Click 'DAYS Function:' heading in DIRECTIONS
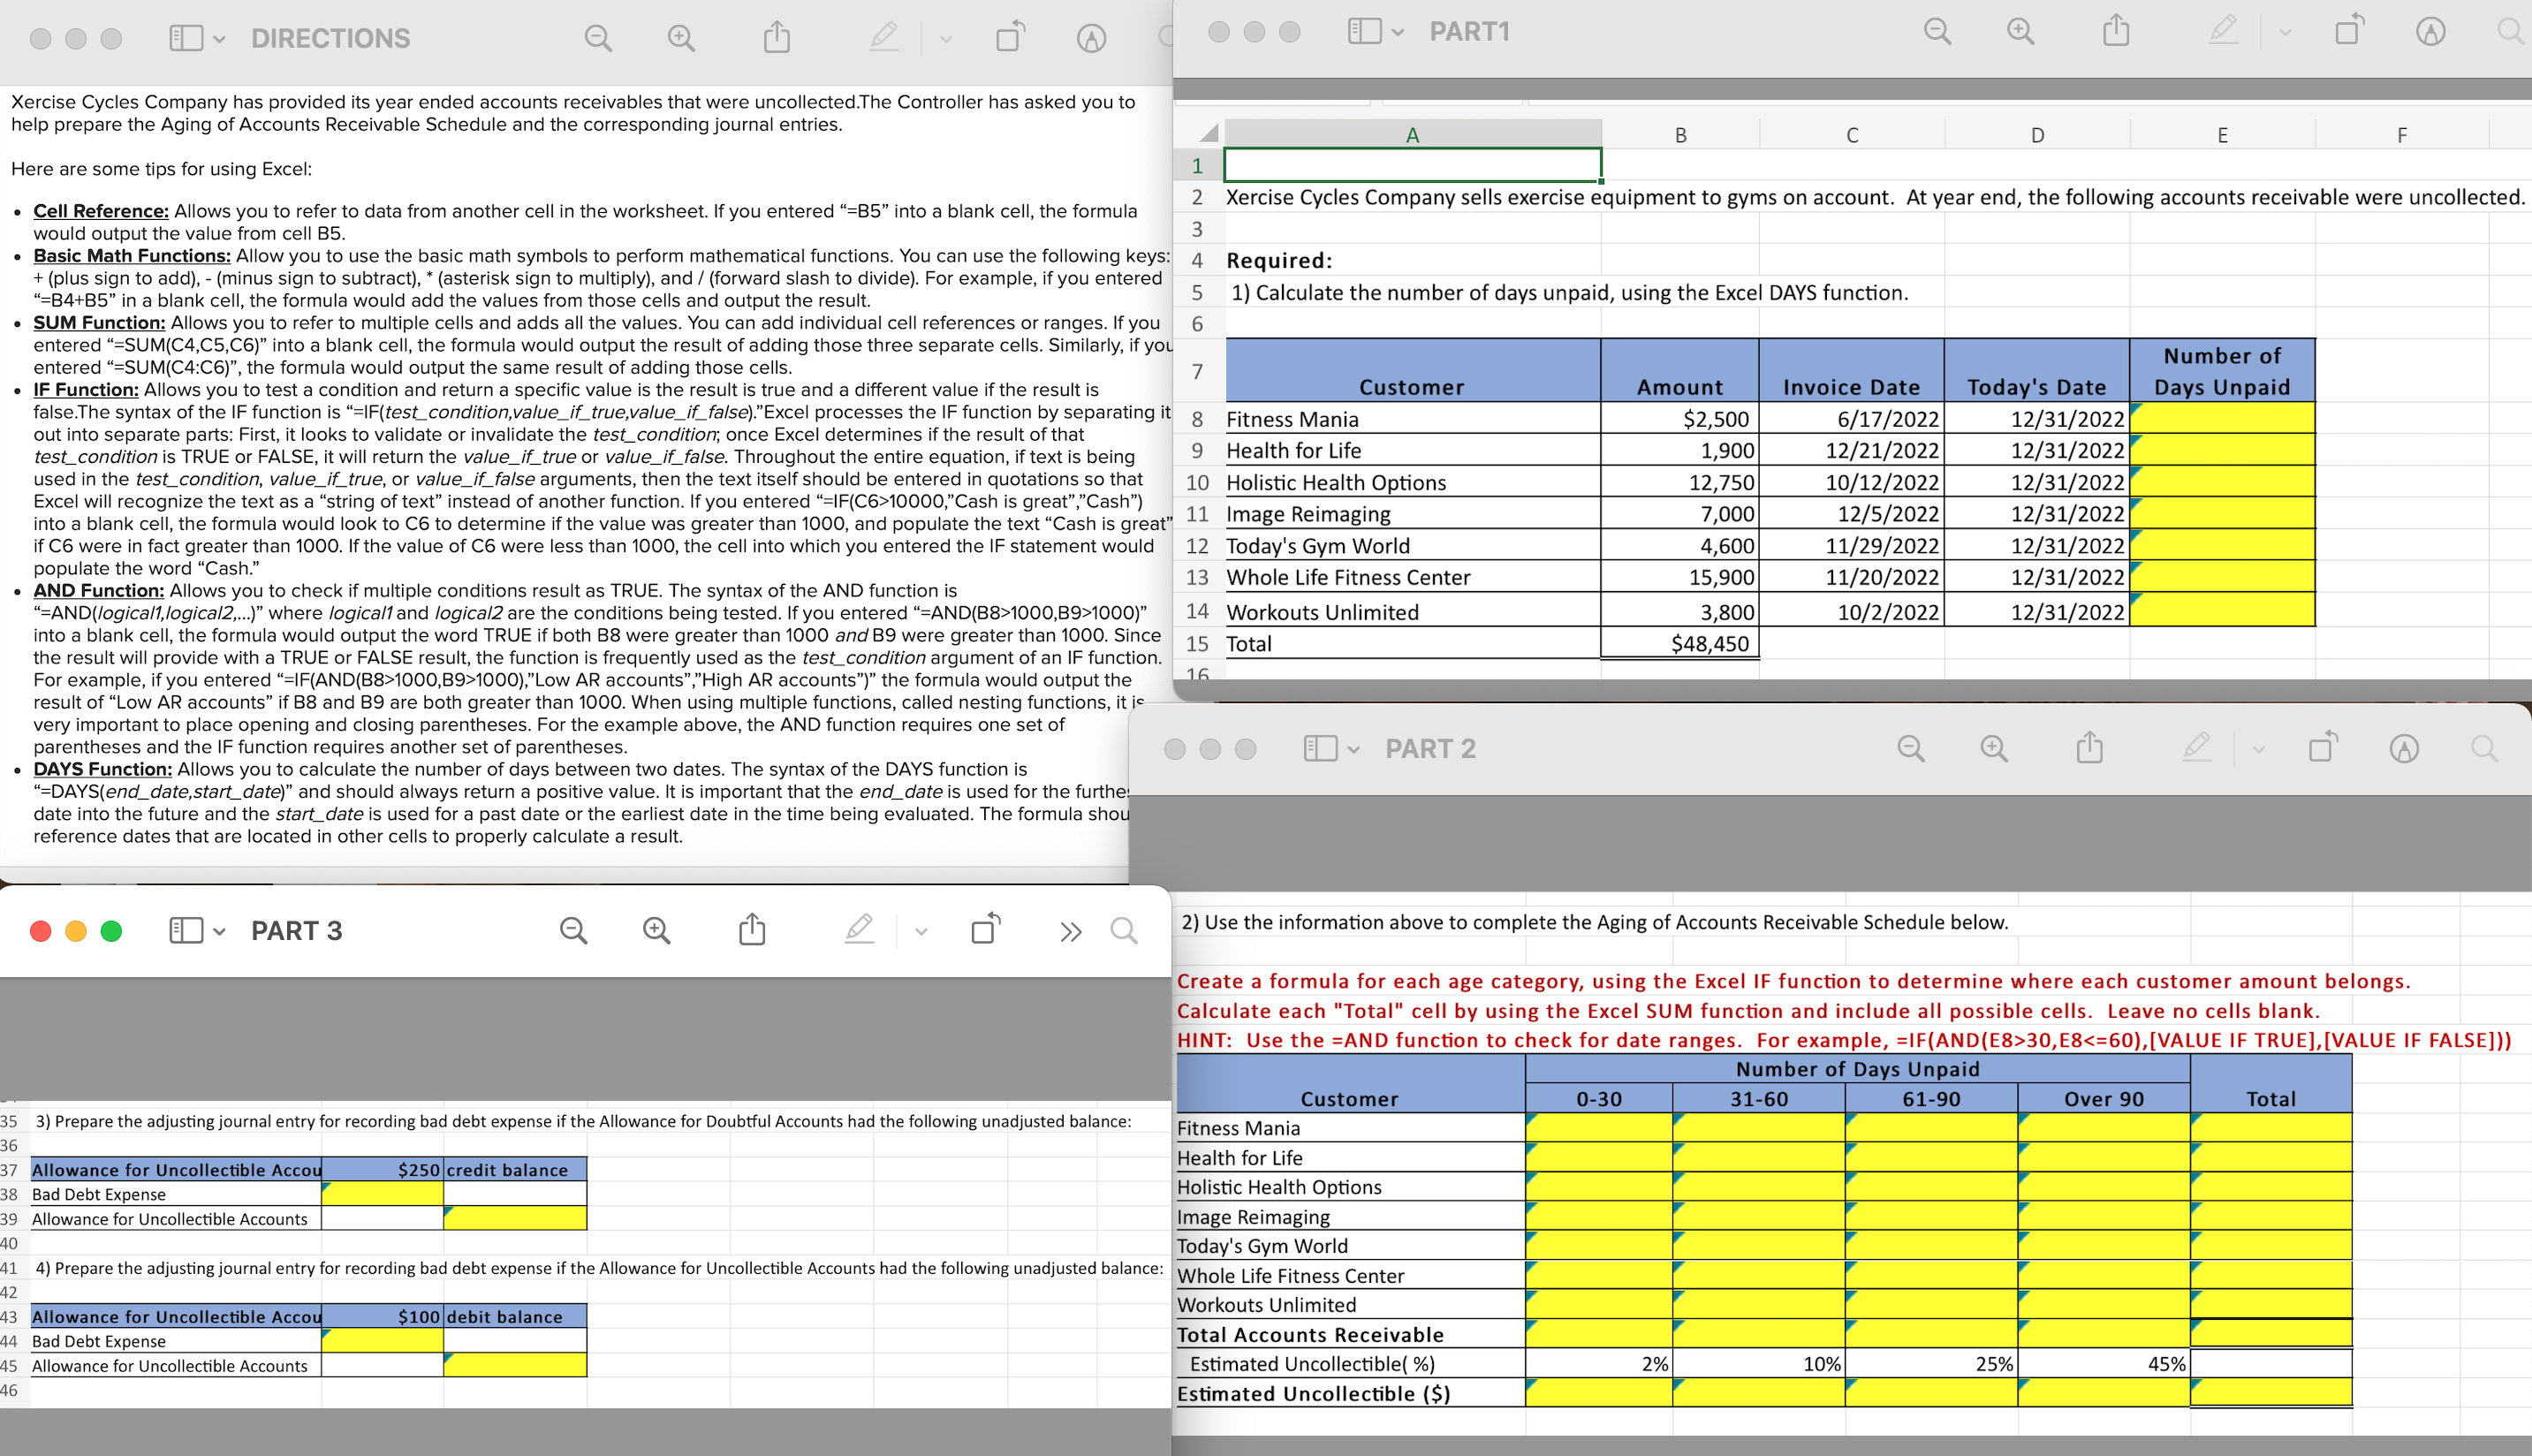The width and height of the screenshot is (2532, 1456). [x=103, y=769]
